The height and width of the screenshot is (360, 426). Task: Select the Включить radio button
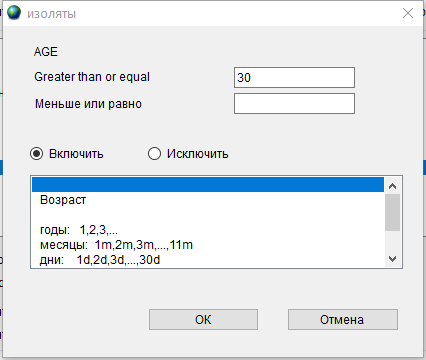tap(37, 154)
